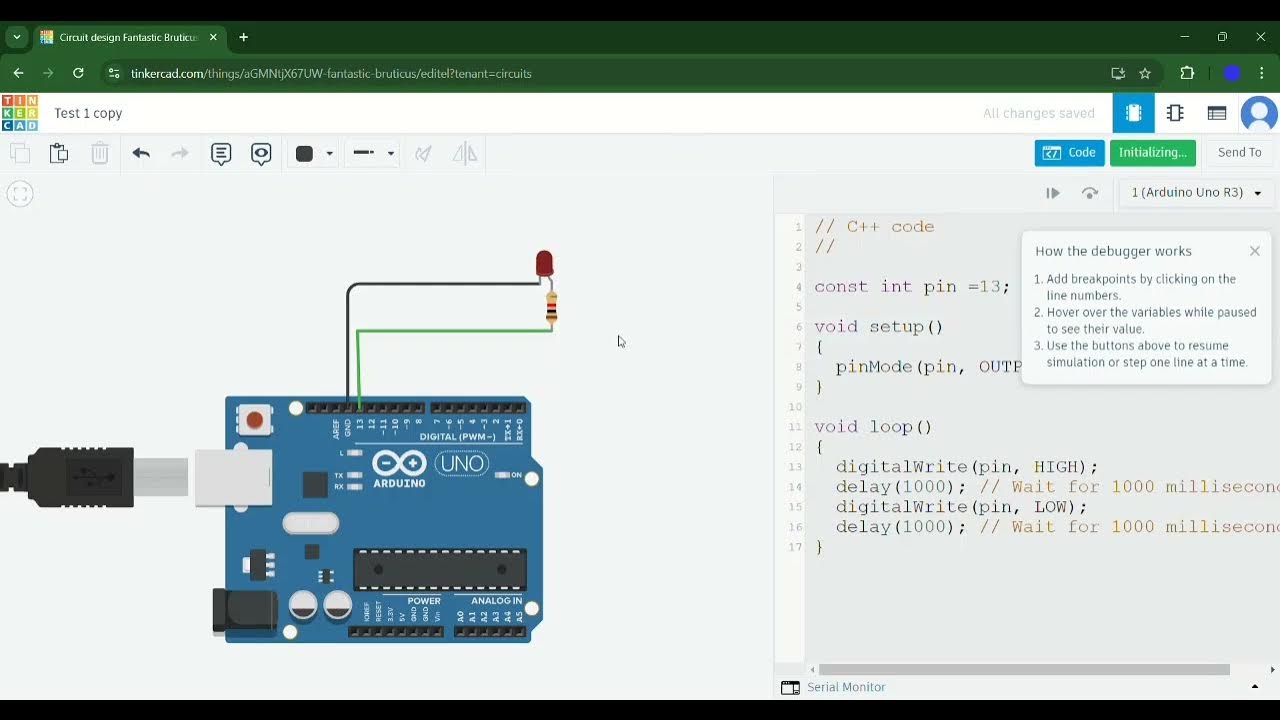The height and width of the screenshot is (720, 1280).
Task: Click the void loop() code line
Action: pos(873,427)
